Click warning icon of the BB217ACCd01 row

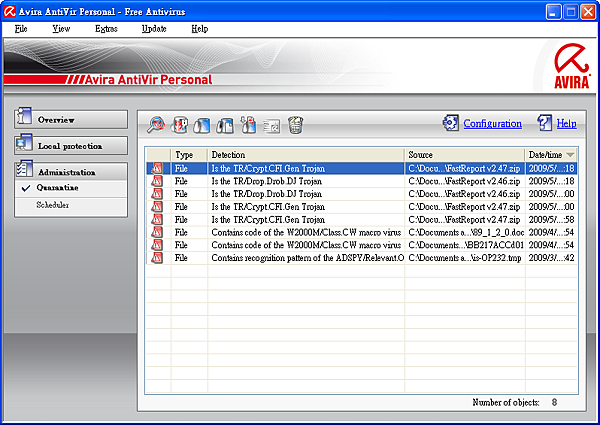click(157, 245)
